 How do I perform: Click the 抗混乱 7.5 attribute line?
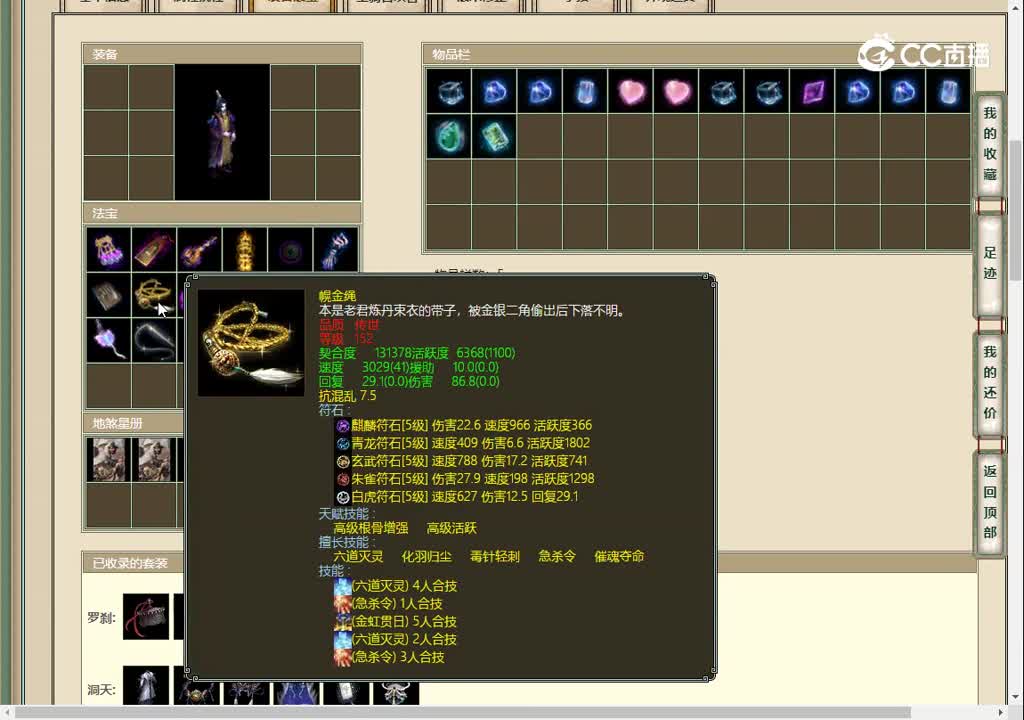pos(347,396)
